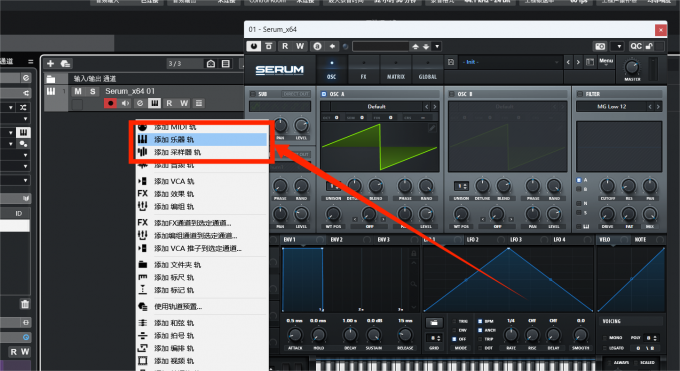
Task: Open the MG Low 12 filter type selector
Action: click(x=611, y=106)
